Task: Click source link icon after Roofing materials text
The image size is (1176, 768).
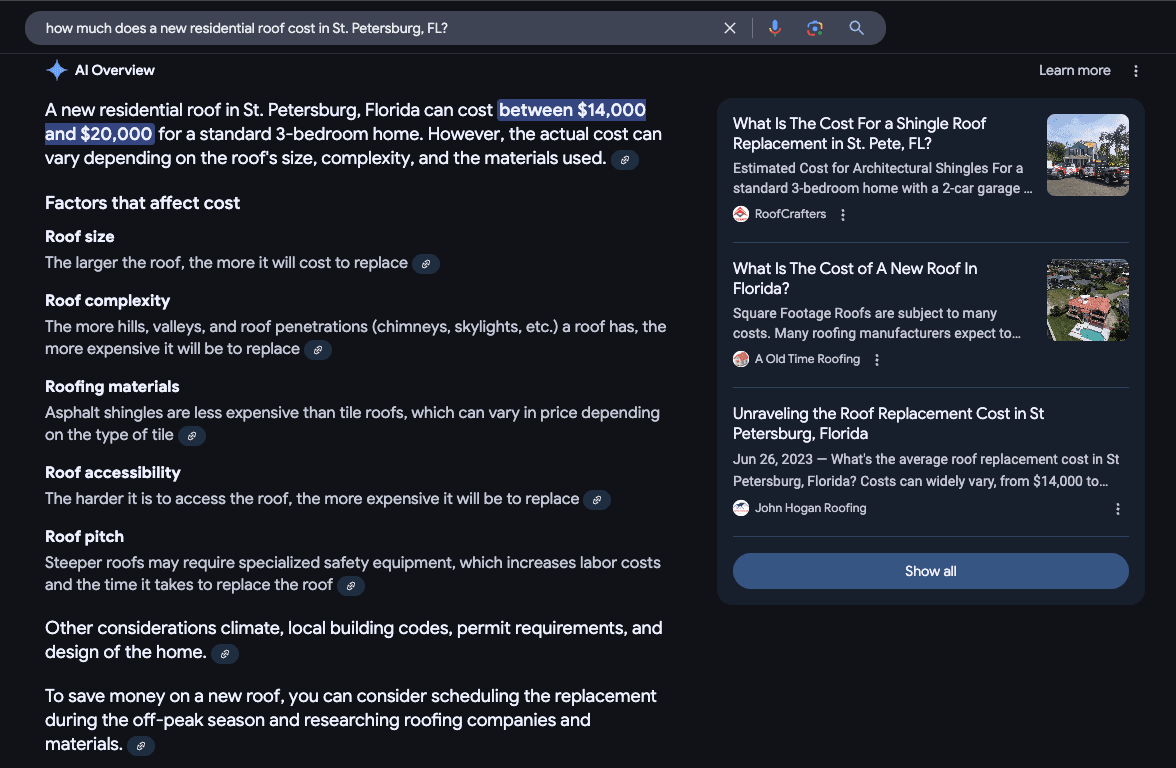Action: [192, 436]
